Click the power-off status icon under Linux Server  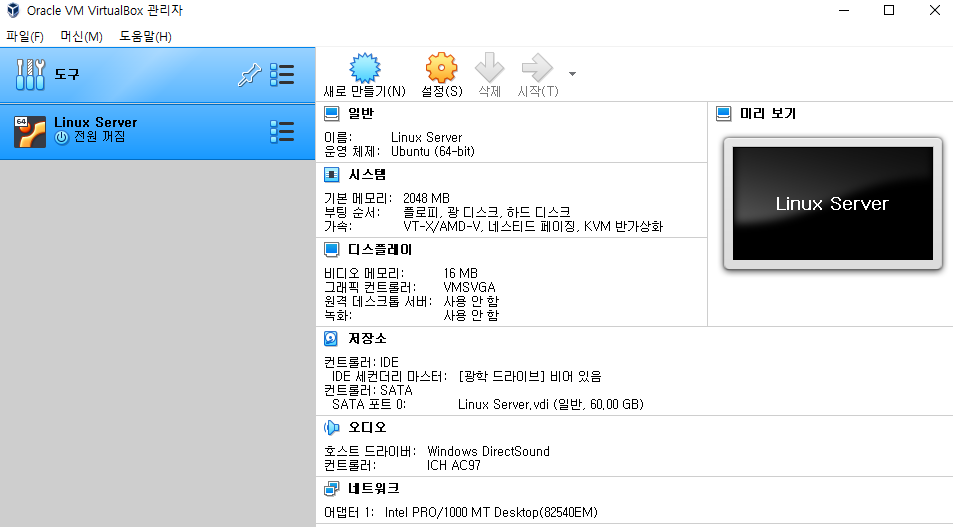tap(61, 137)
